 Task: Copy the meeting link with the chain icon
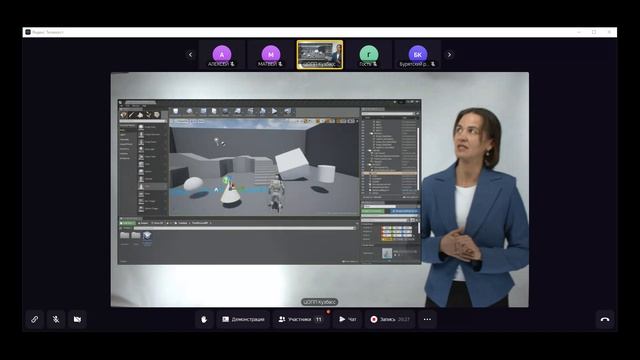click(35, 319)
